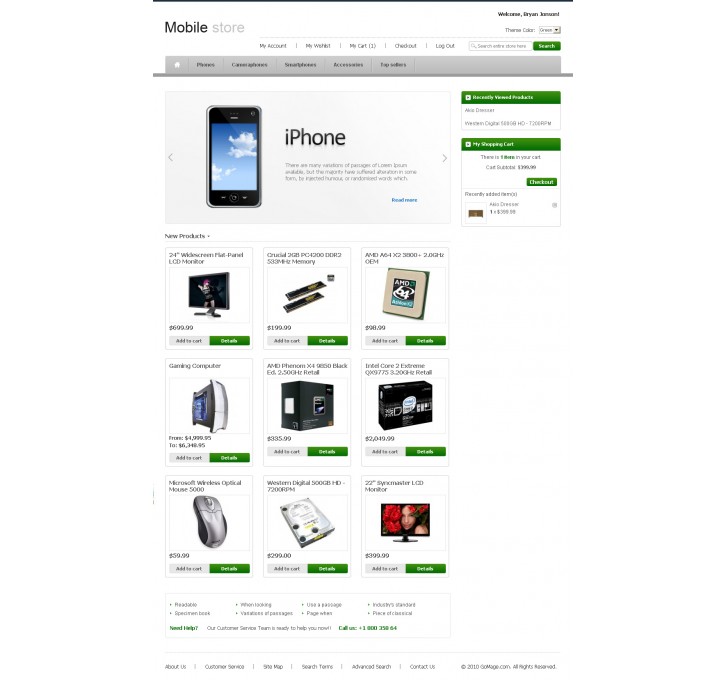Screen dimensions: 725x680
Task: Open the home icon in navigation bar
Action: 177,65
